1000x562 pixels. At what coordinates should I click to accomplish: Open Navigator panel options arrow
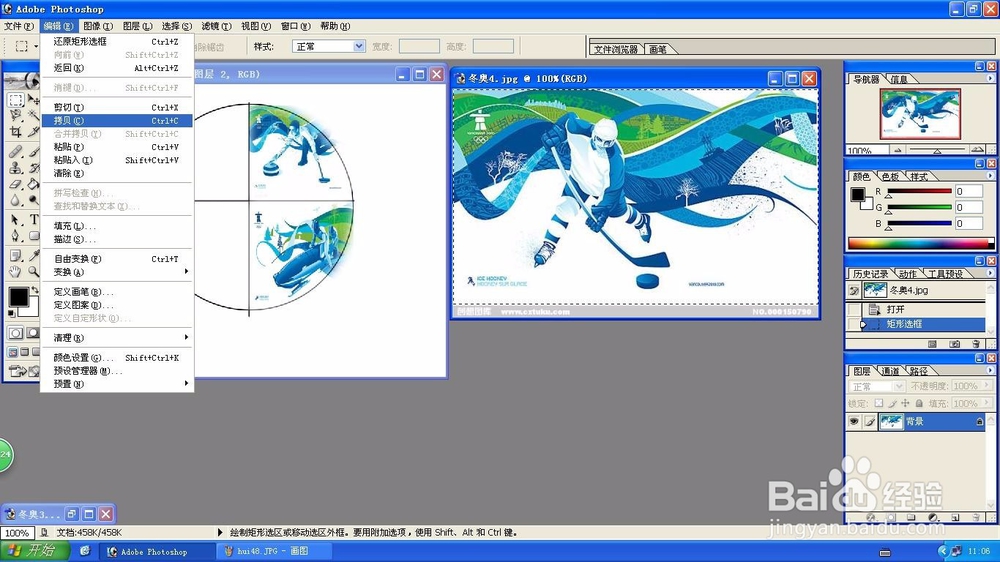990,78
